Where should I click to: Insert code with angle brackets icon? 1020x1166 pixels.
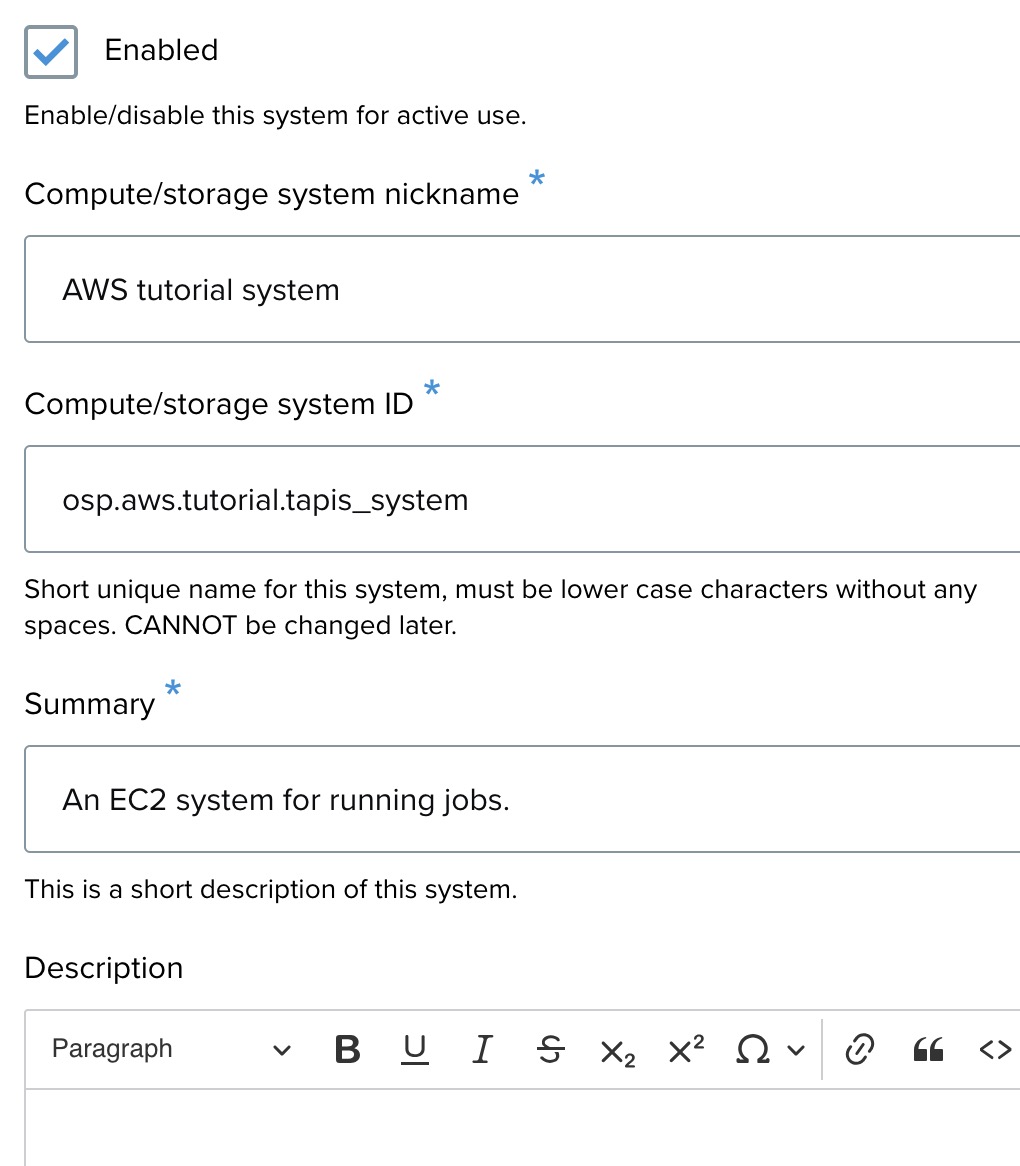click(x=995, y=1049)
